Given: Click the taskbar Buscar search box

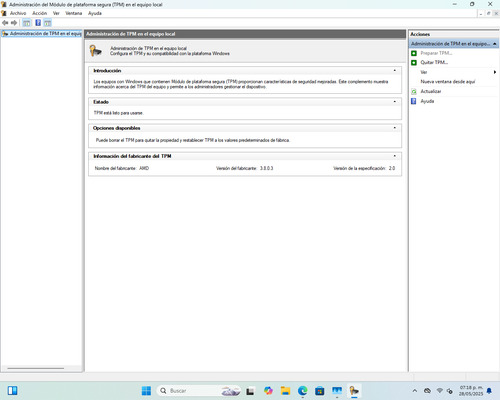Looking at the screenshot, I should coord(199,391).
